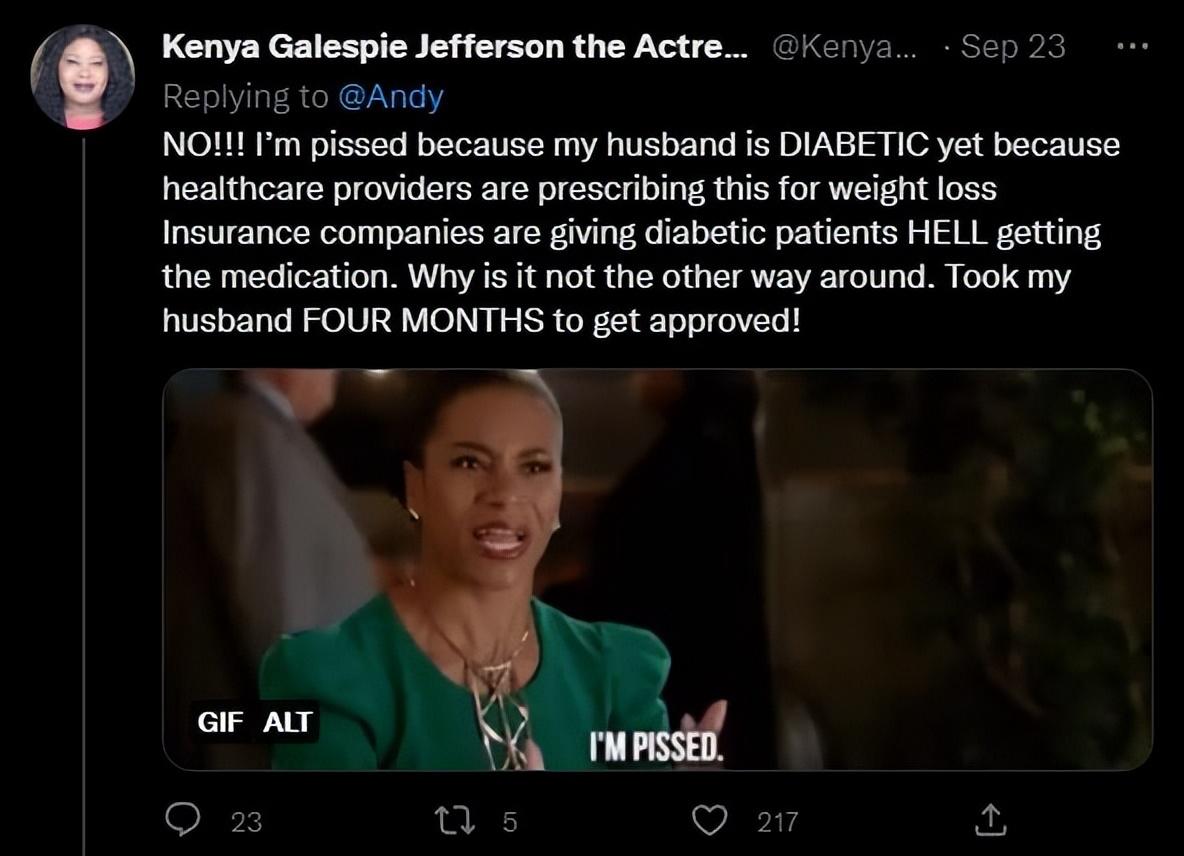This screenshot has width=1184, height=856.
Task: View the 5 retweets count
Action: click(x=510, y=821)
